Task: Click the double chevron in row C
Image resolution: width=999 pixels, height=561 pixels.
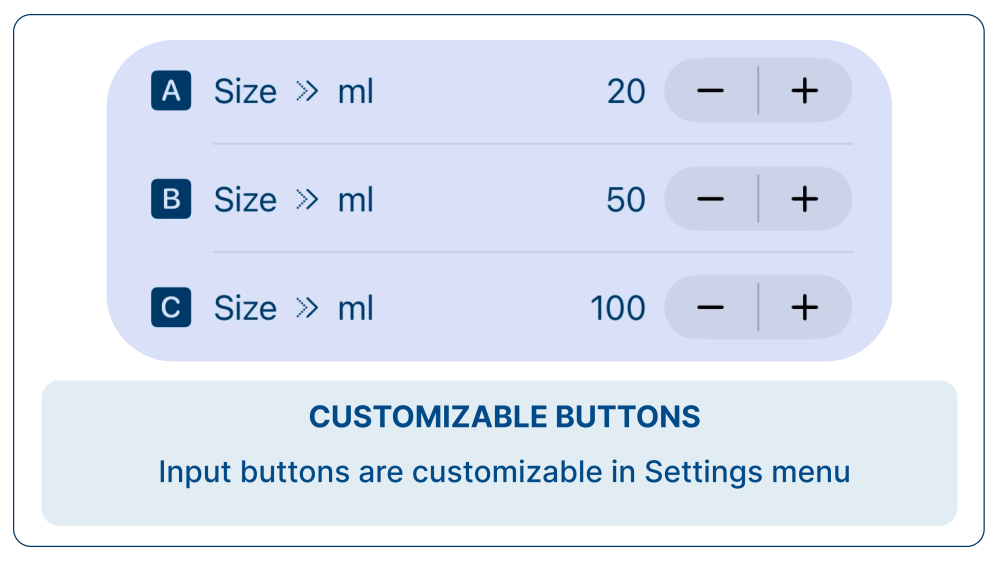Action: click(307, 308)
